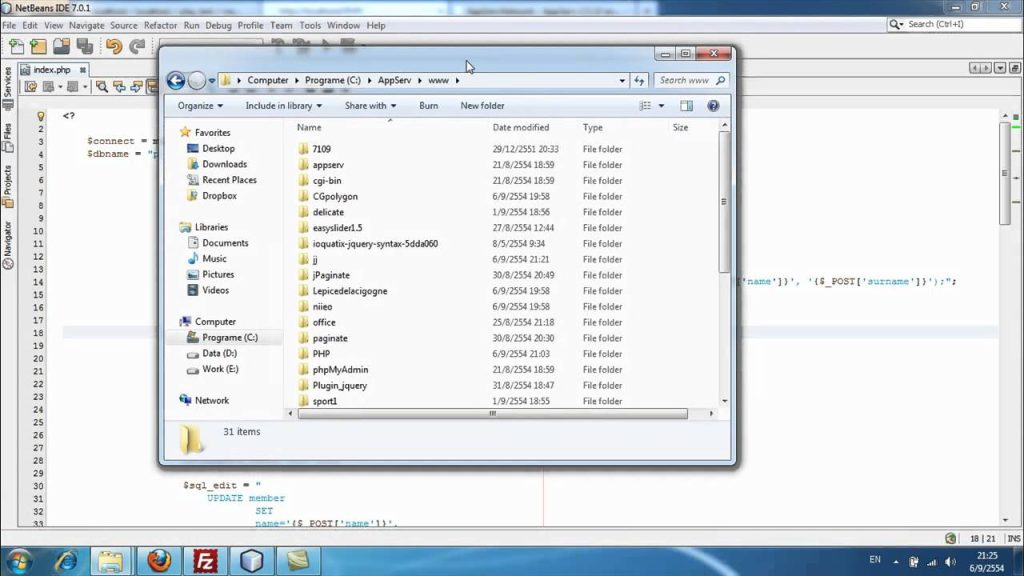Open the Organize dropdown menu
1024x576 pixels.
pos(200,106)
